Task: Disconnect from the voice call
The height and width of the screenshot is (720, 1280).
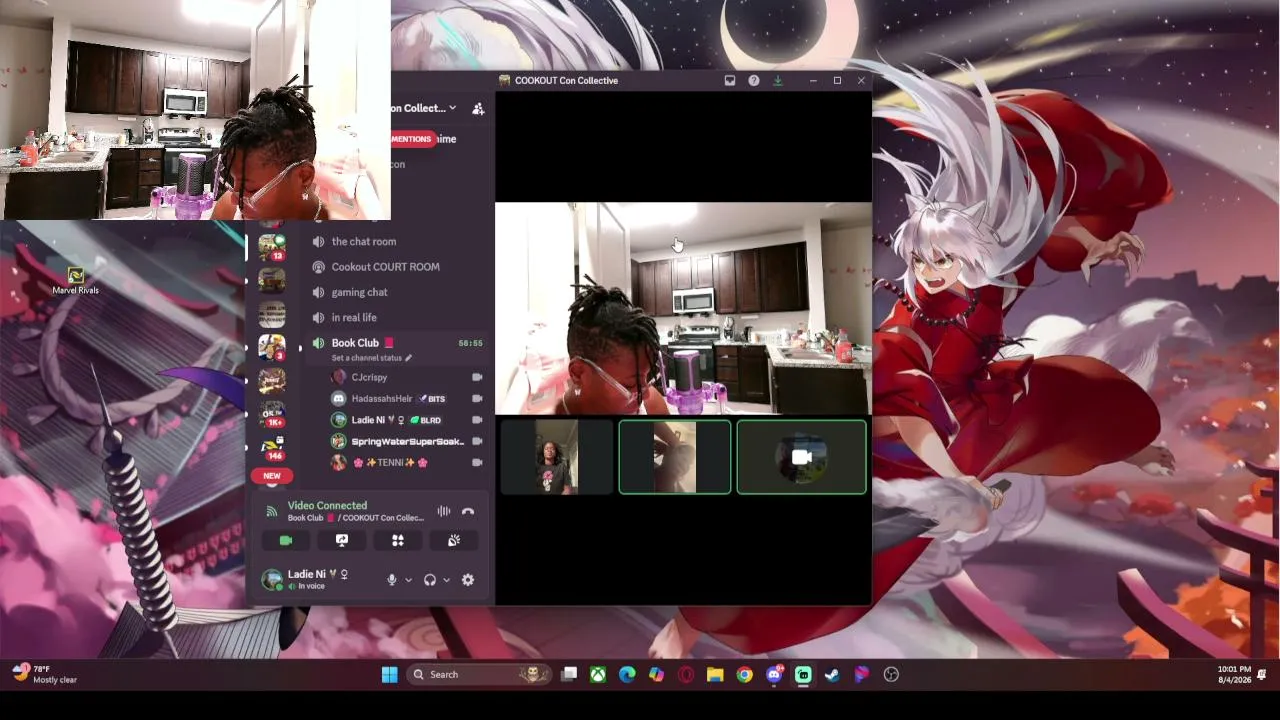Action: pos(468,511)
